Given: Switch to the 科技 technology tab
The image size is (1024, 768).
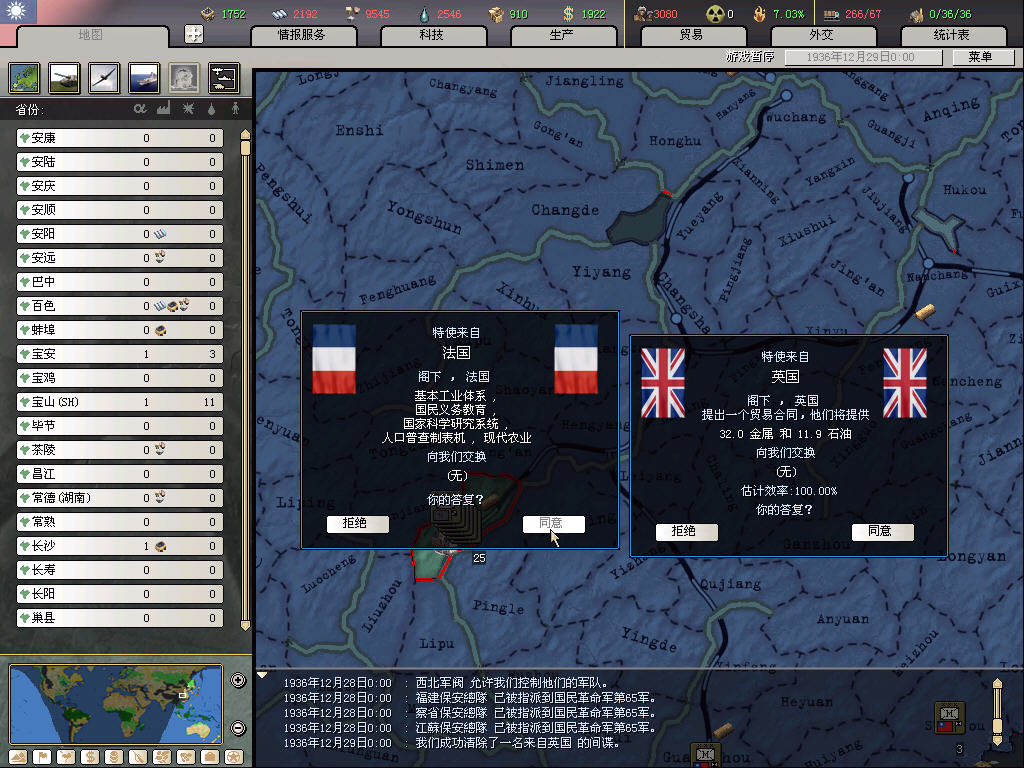Looking at the screenshot, I should tap(431, 35).
